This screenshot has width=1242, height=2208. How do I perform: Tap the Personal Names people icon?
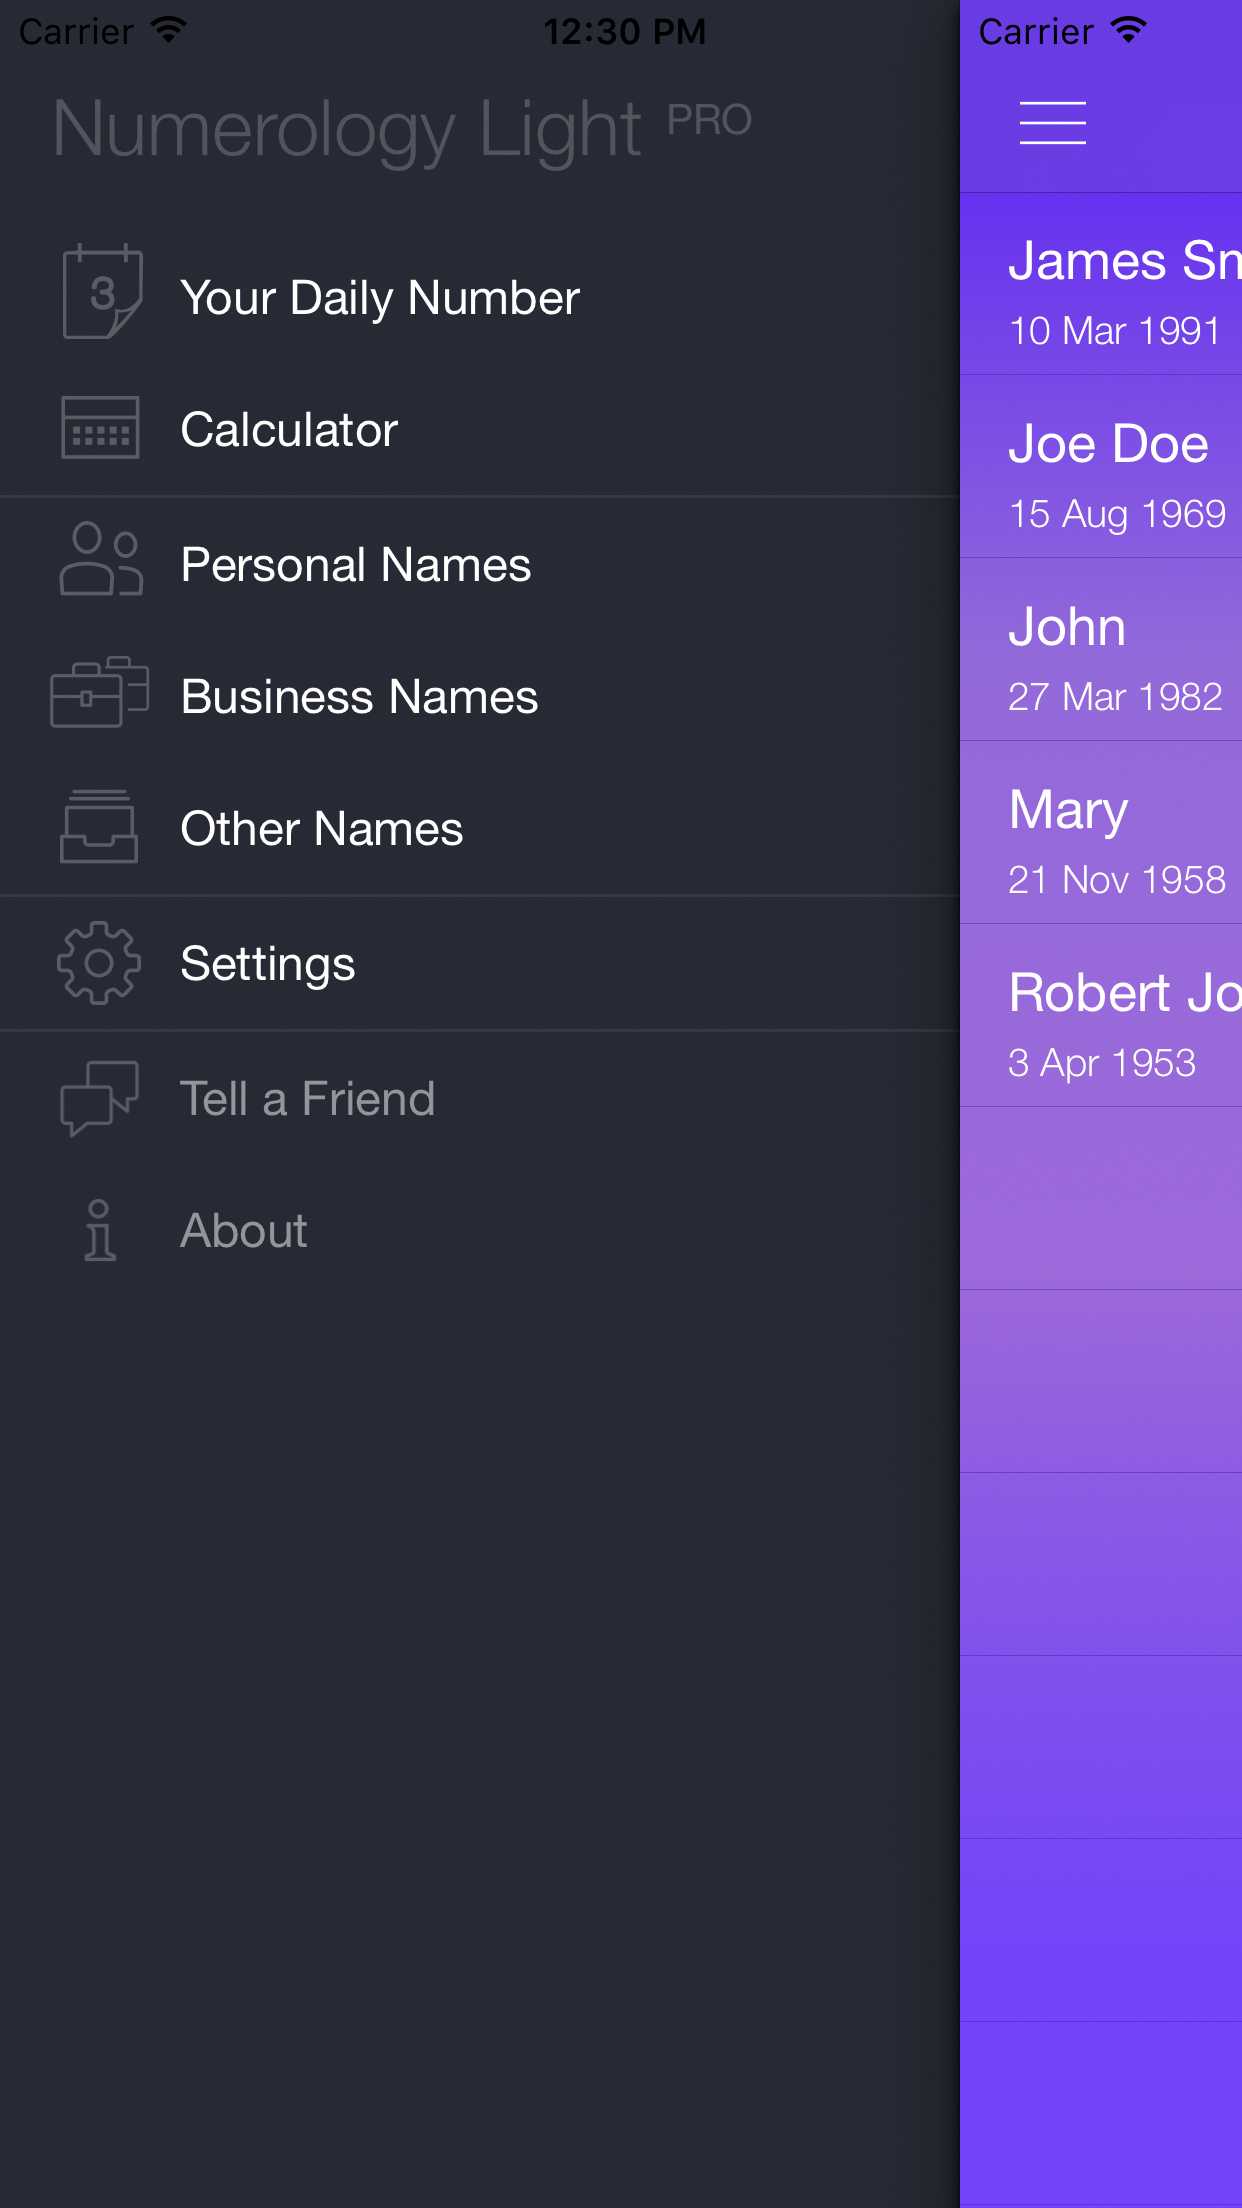[100, 560]
